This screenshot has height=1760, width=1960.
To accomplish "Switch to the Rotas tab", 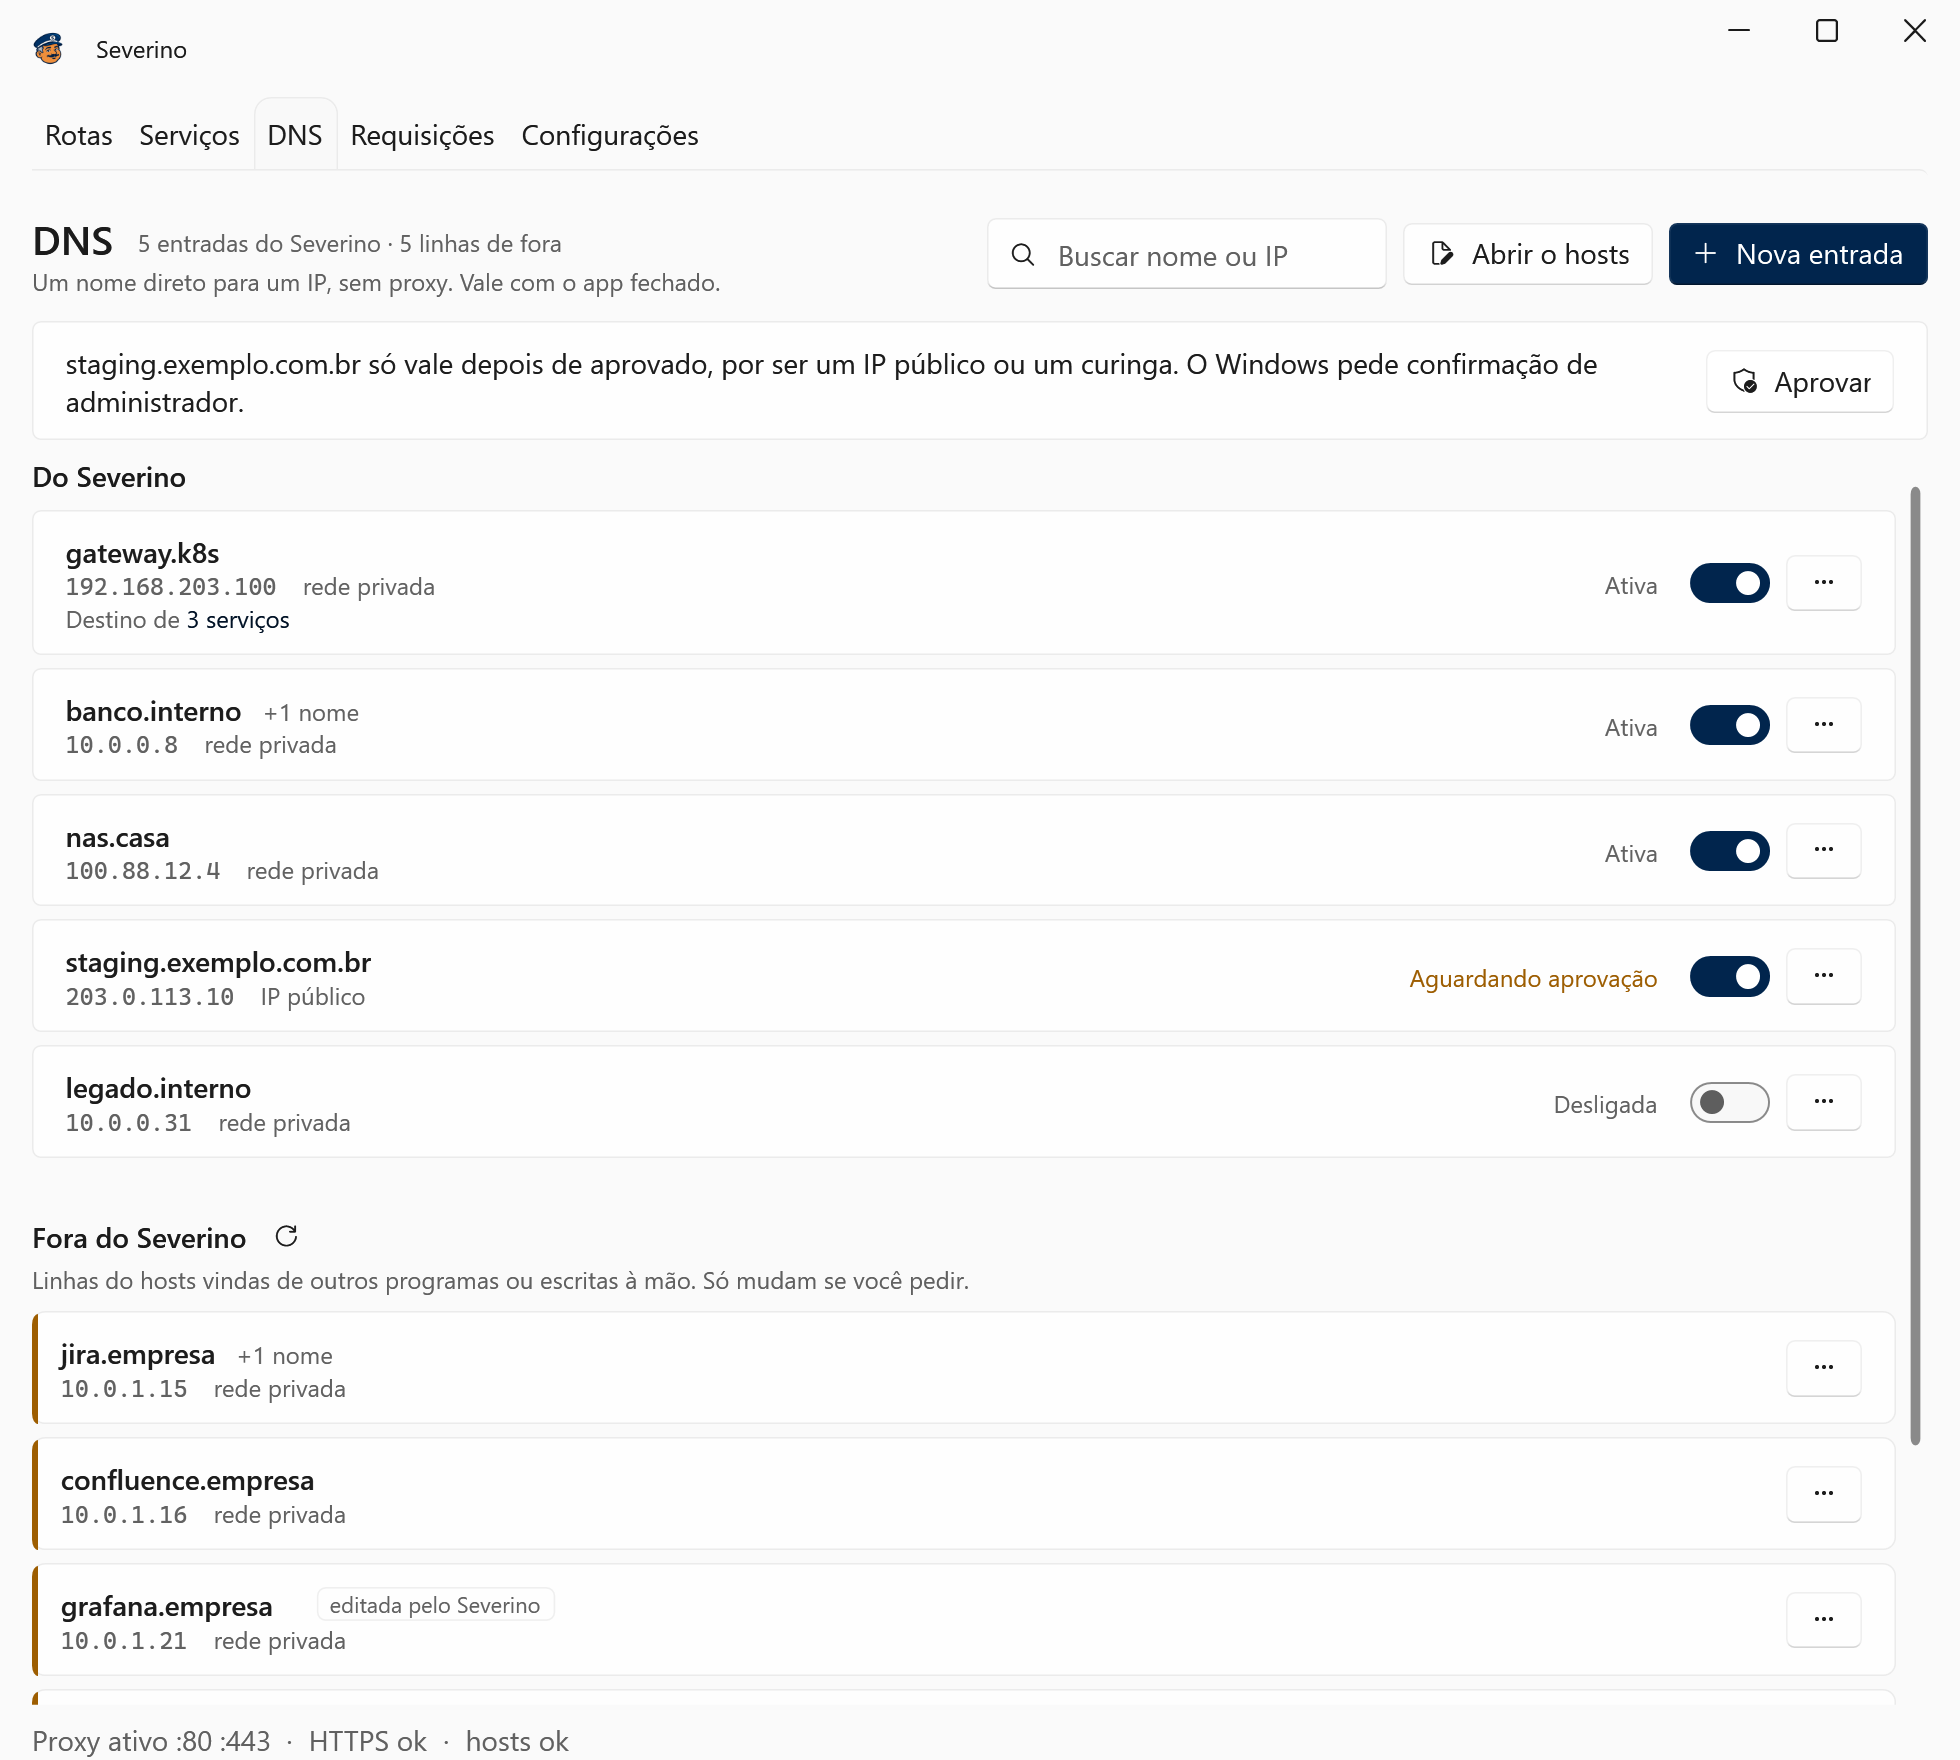I will (x=79, y=135).
